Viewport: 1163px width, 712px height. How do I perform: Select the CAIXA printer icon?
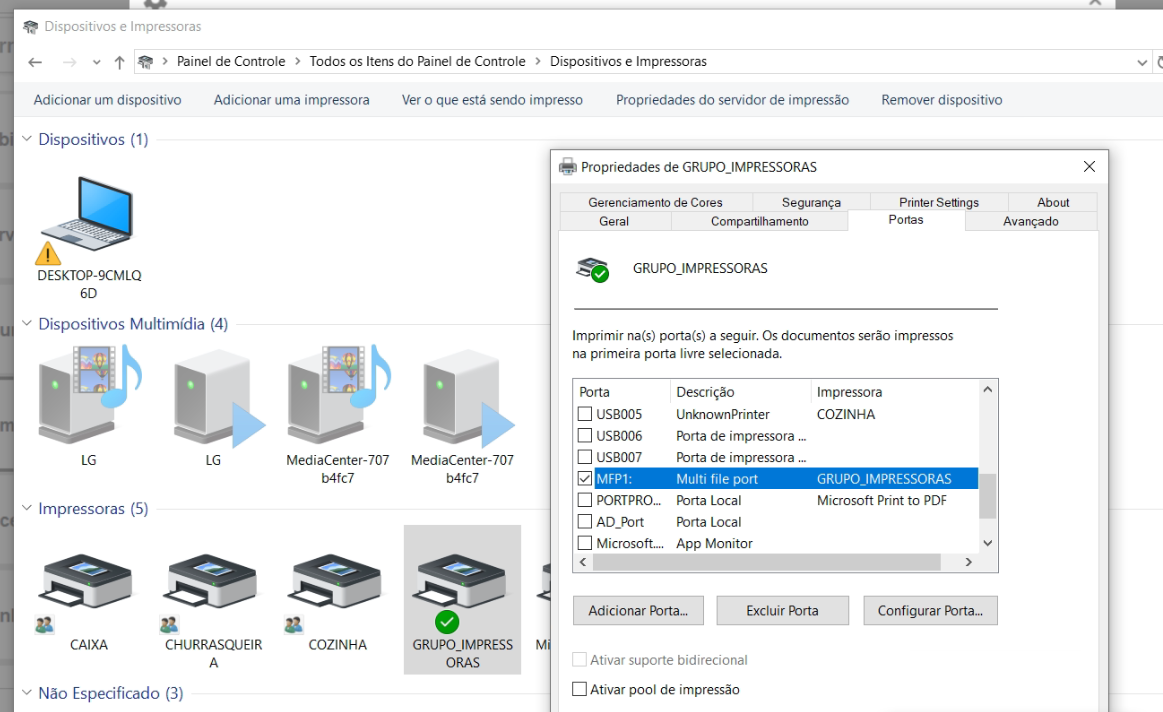pyautogui.click(x=85, y=580)
